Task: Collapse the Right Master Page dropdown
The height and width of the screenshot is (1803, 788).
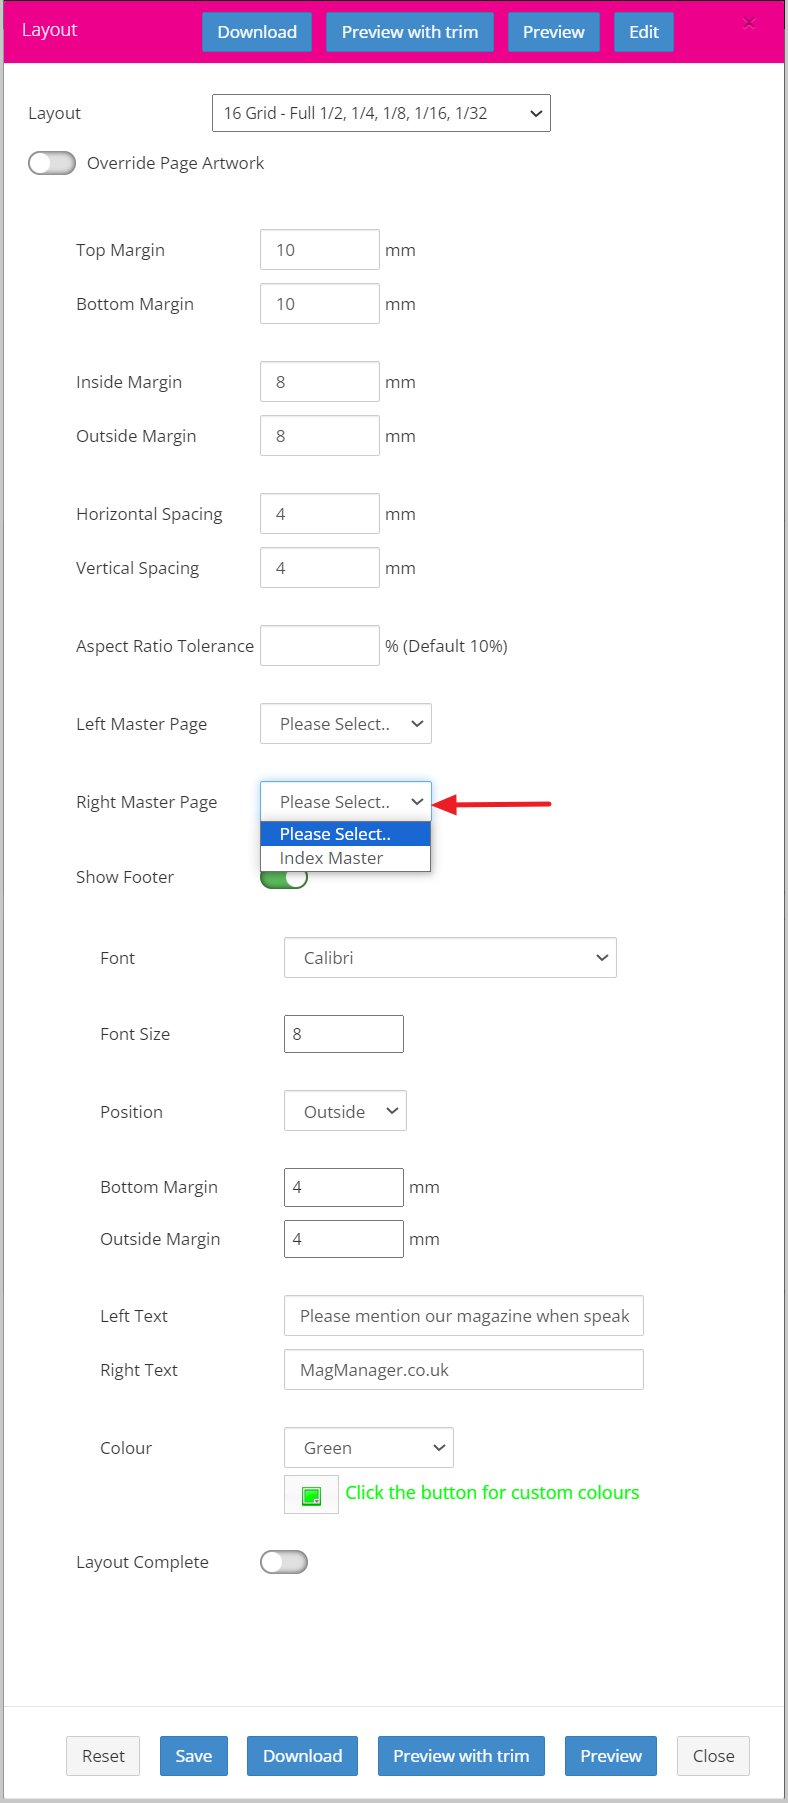Action: (x=346, y=802)
